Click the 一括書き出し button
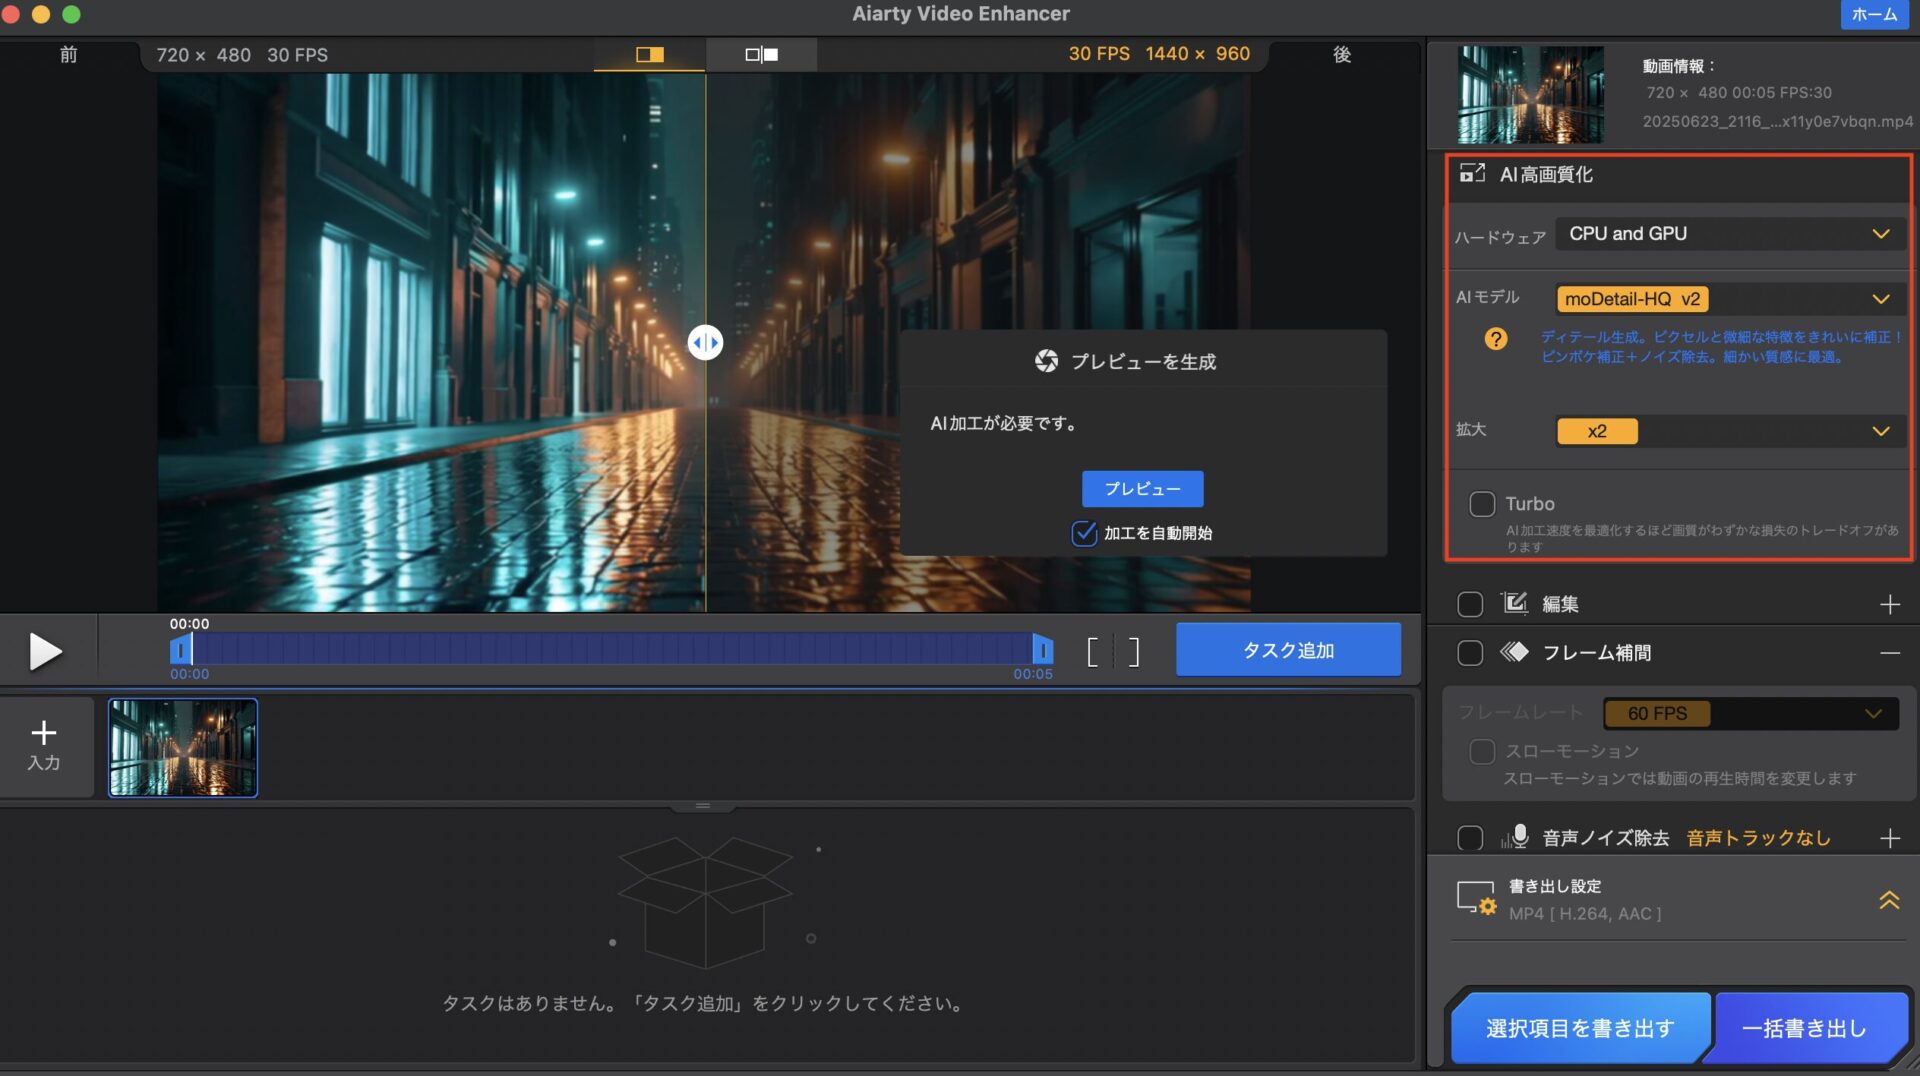The width and height of the screenshot is (1920, 1076). [1804, 1028]
